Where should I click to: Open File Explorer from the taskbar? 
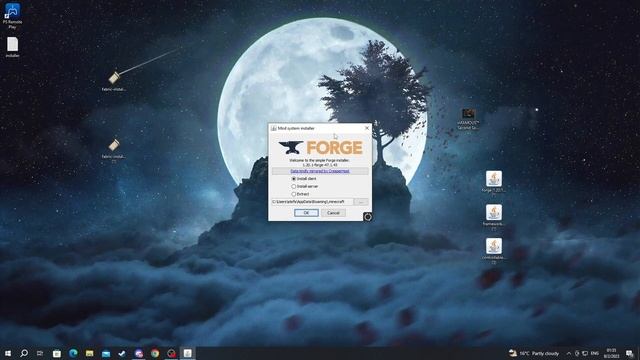(89, 353)
